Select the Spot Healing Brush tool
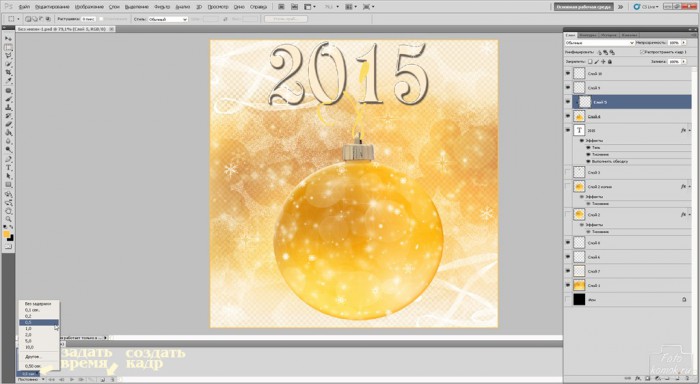Screen dimensions: 700x384 [x=8, y=91]
